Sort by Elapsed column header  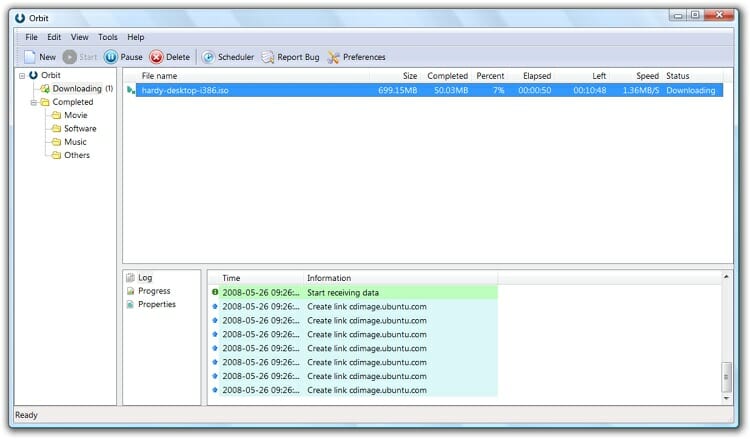537,76
